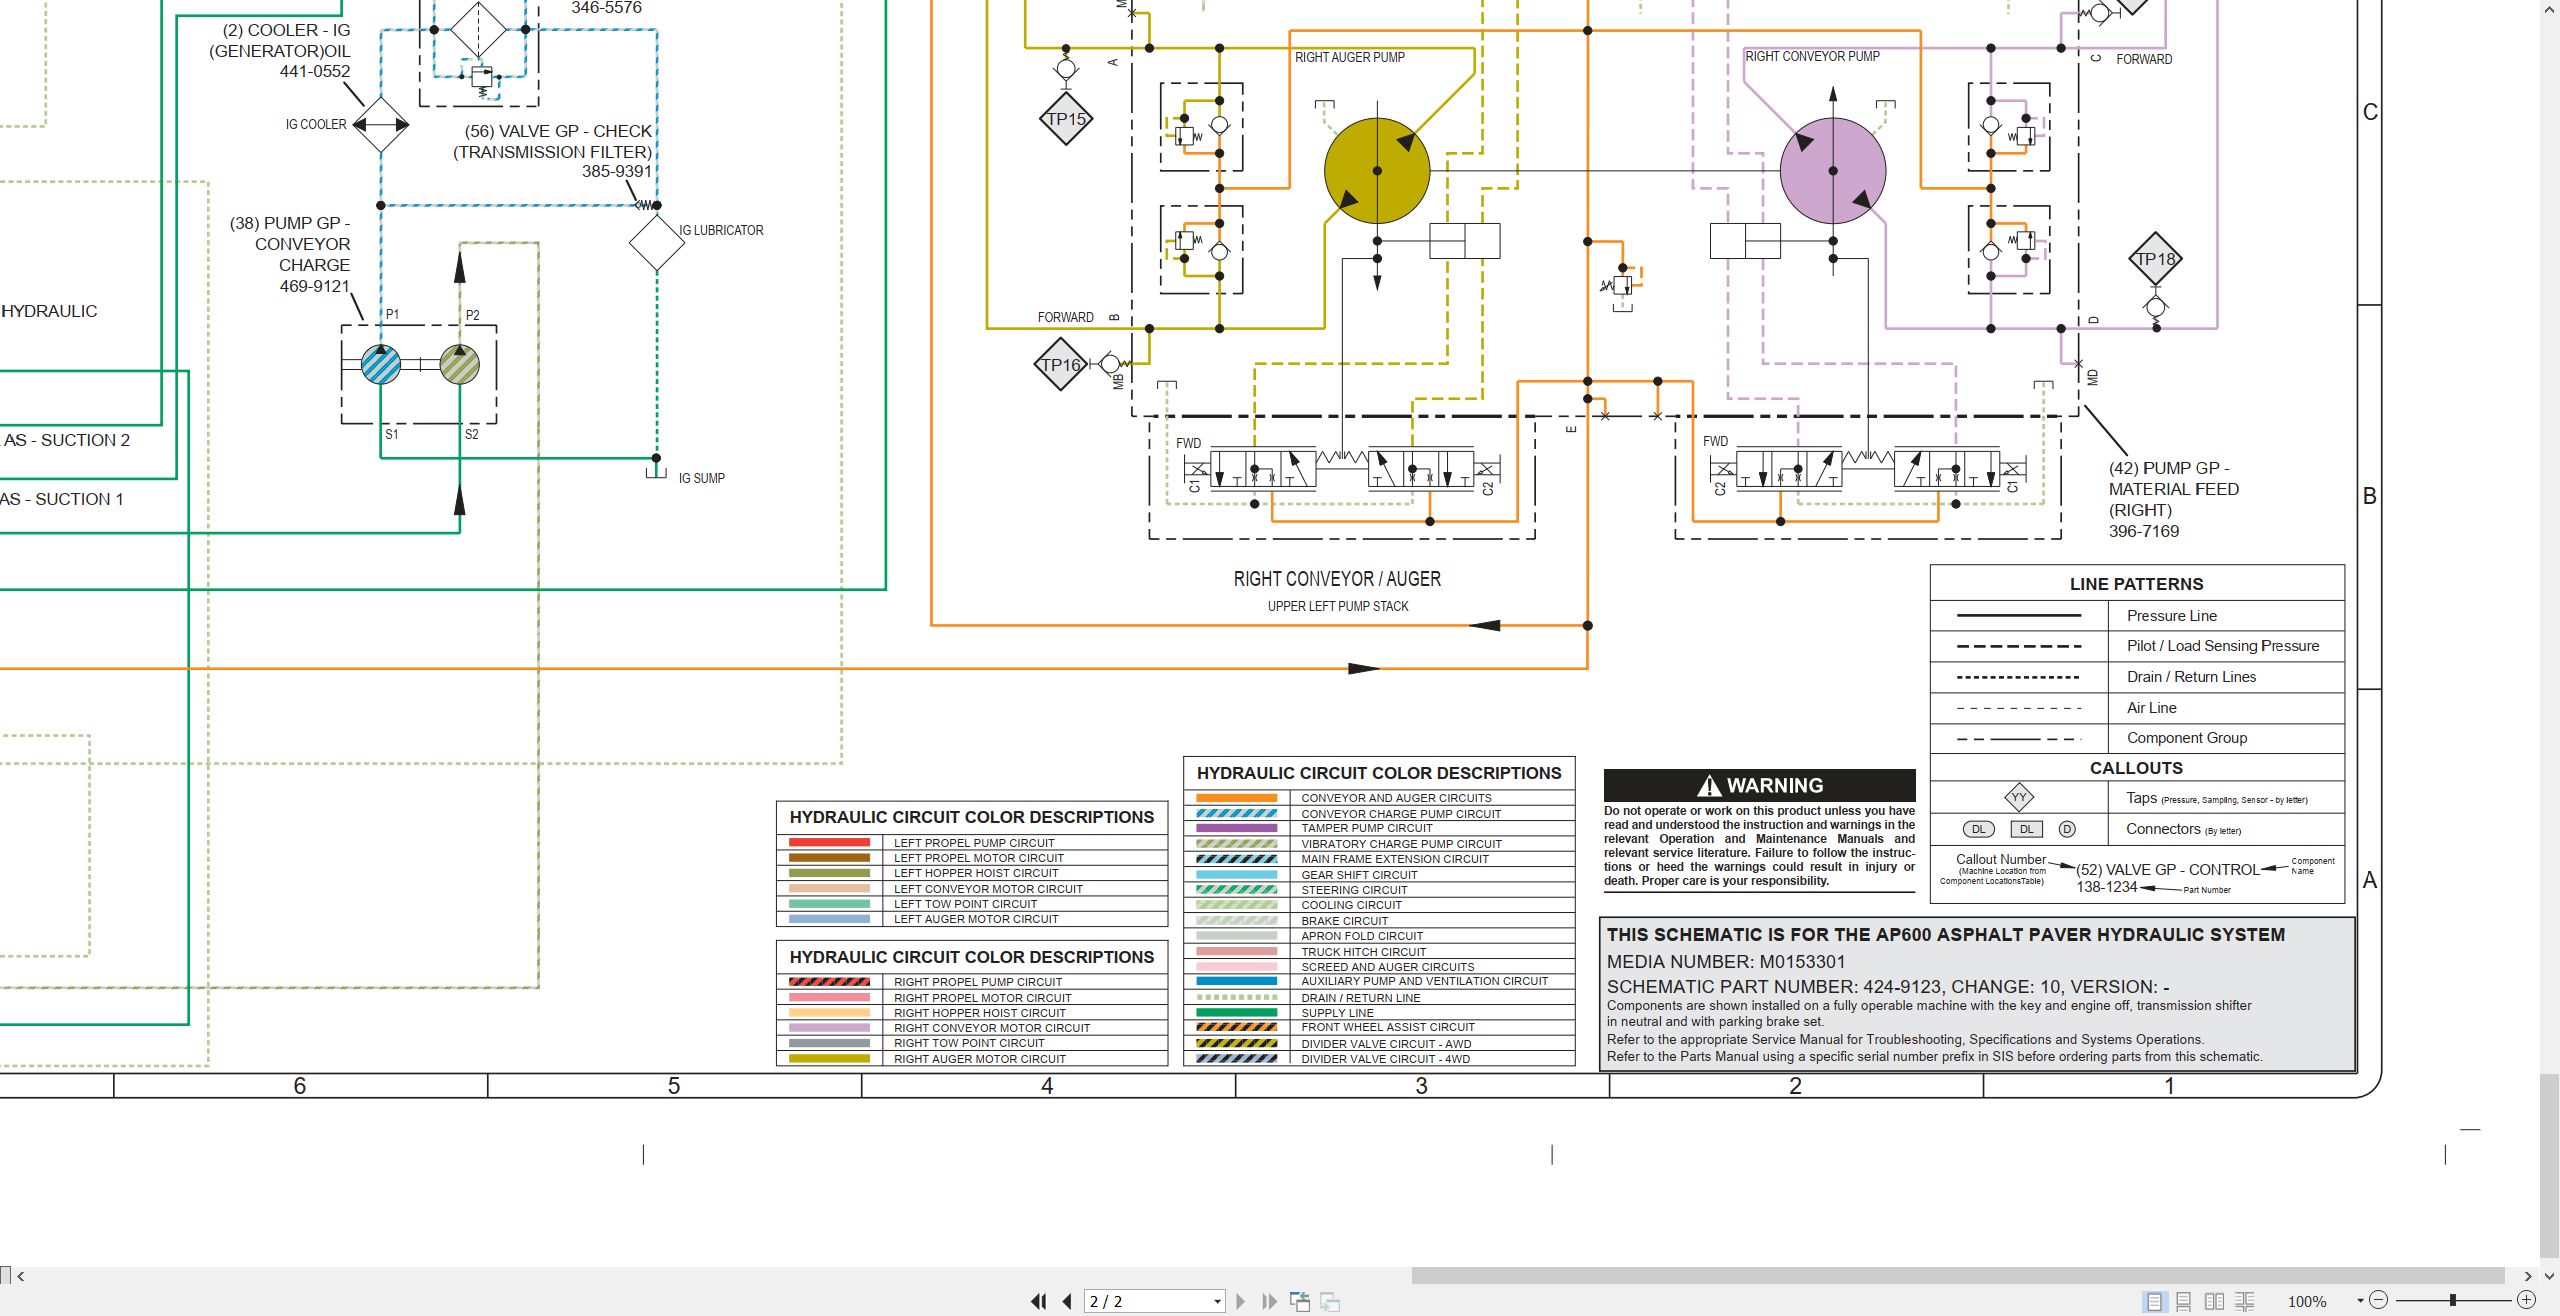Click the LINE PATTERNS heading

[2136, 584]
